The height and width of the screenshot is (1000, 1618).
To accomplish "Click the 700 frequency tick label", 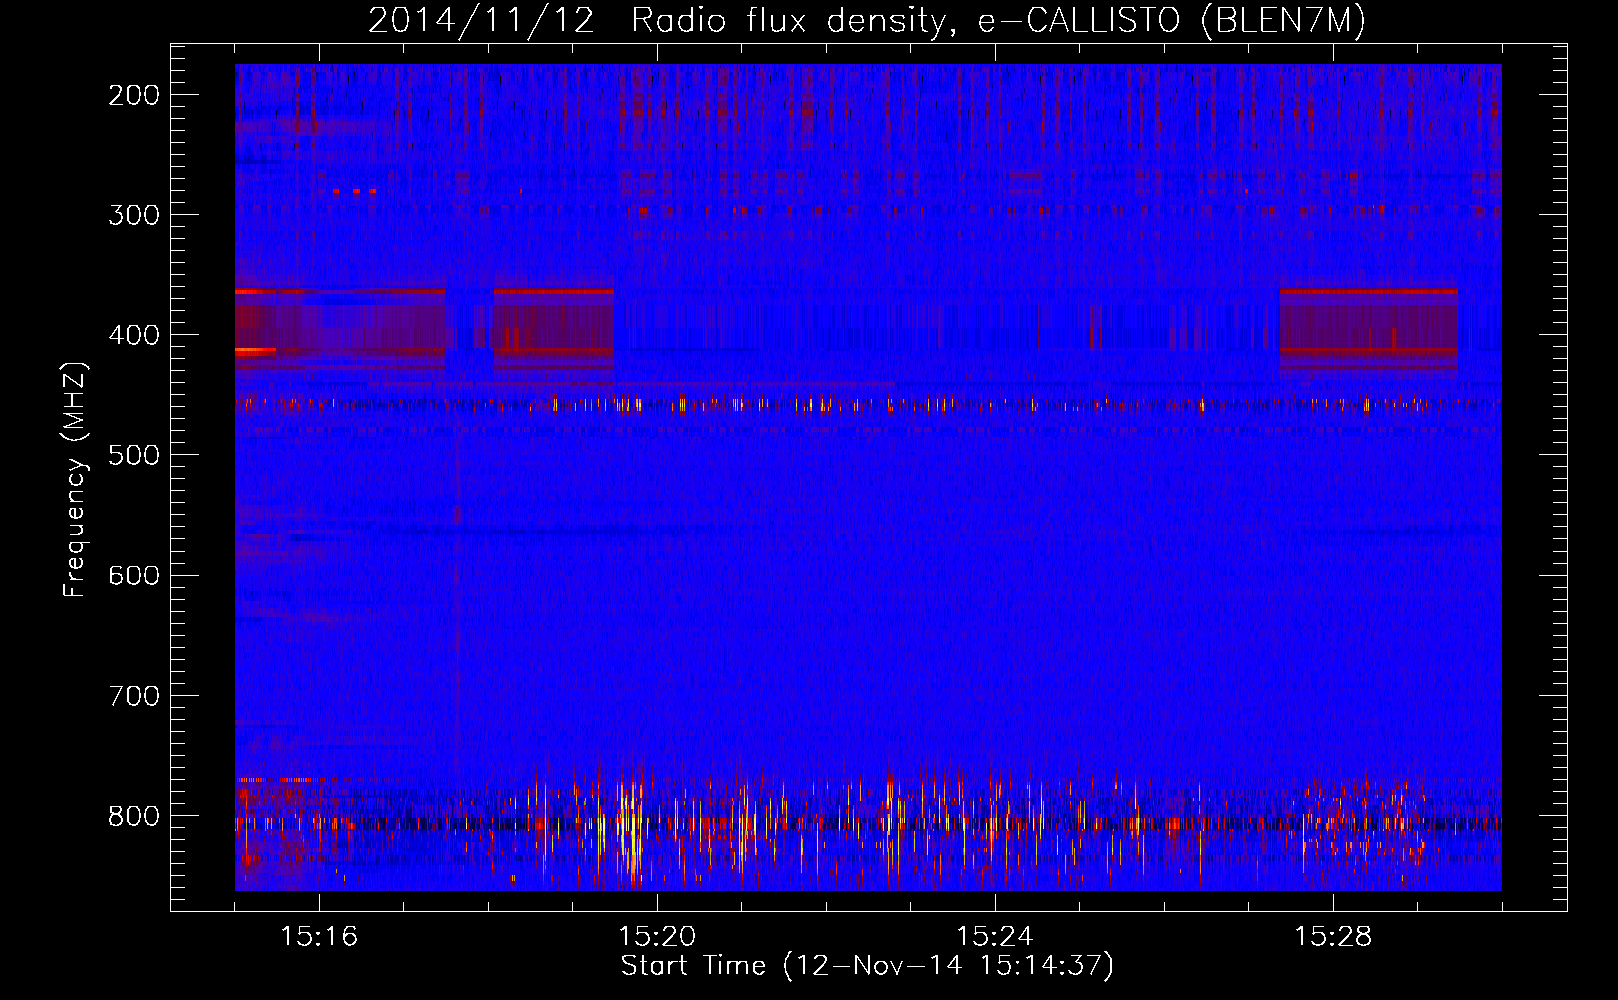I will tap(134, 696).
